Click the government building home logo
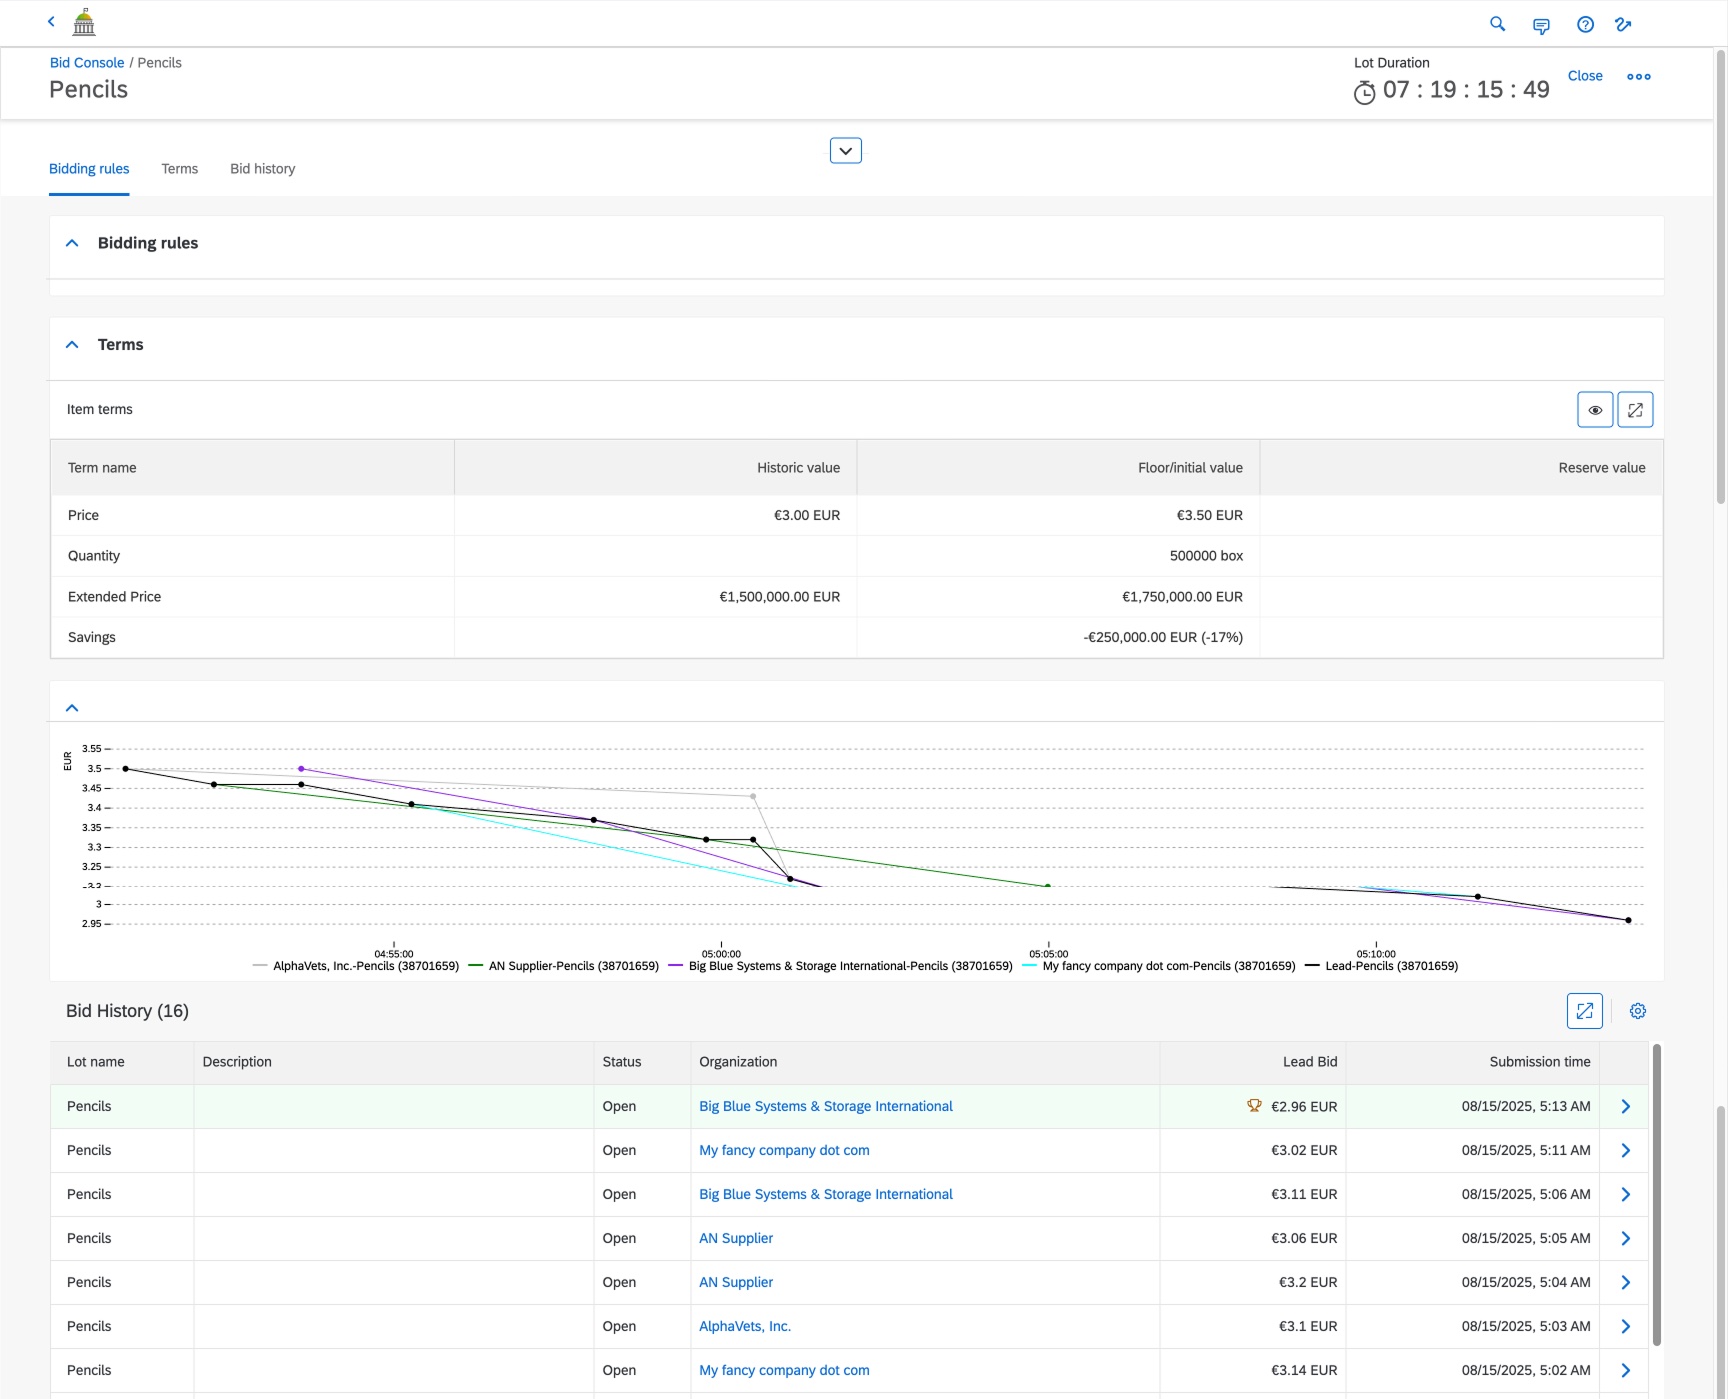The image size is (1728, 1399). point(84,22)
